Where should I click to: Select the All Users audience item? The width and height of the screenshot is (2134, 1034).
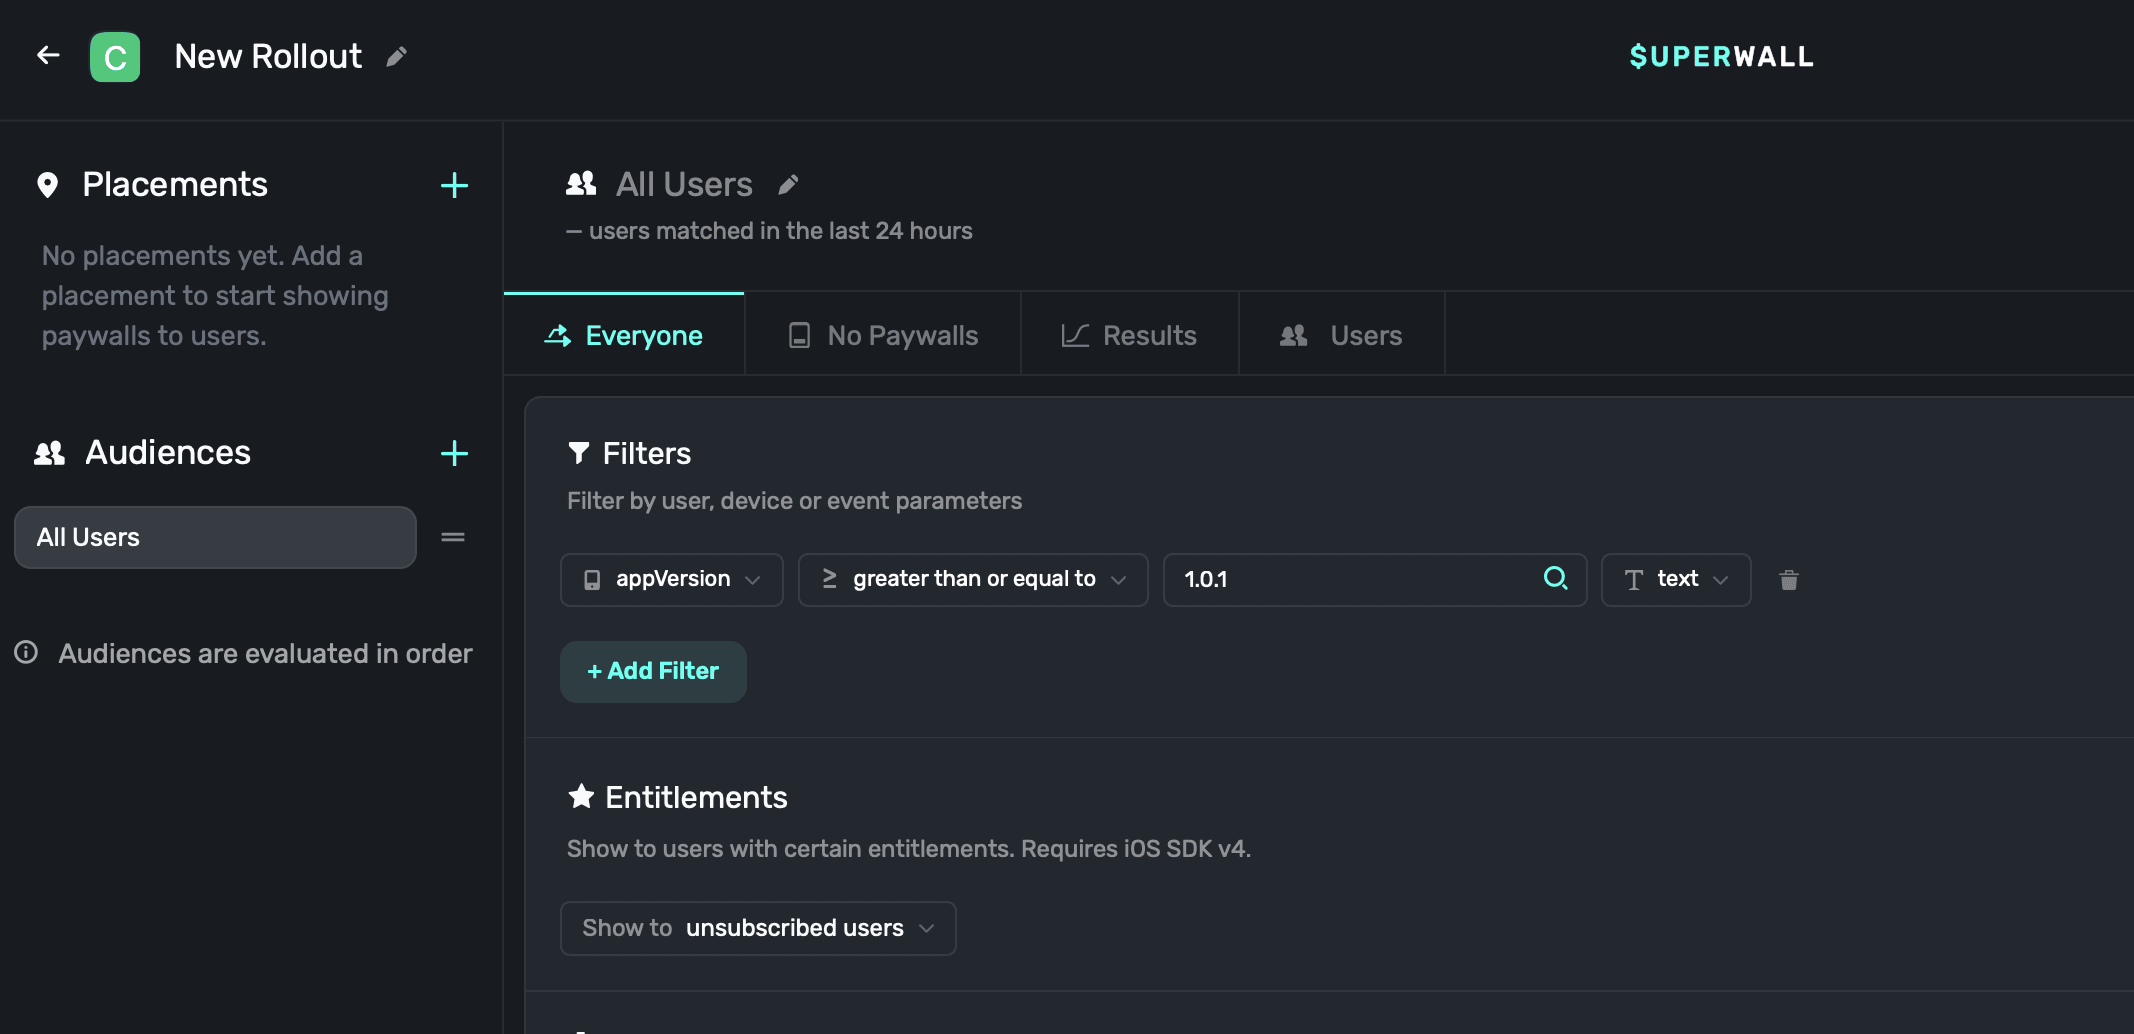click(215, 538)
